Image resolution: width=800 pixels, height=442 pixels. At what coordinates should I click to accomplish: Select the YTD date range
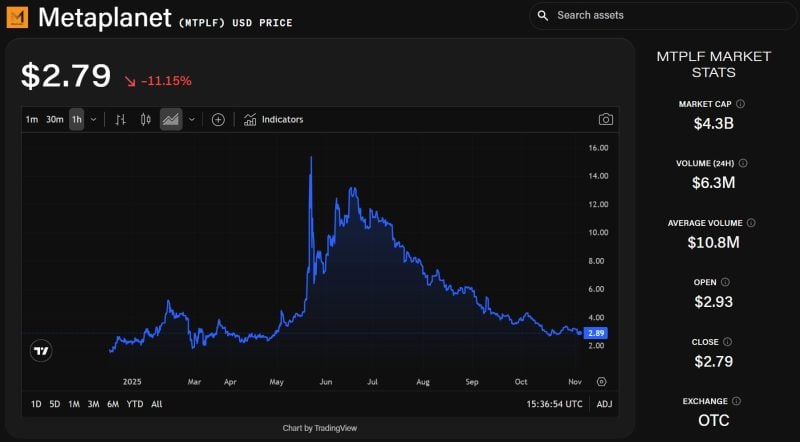[134, 404]
